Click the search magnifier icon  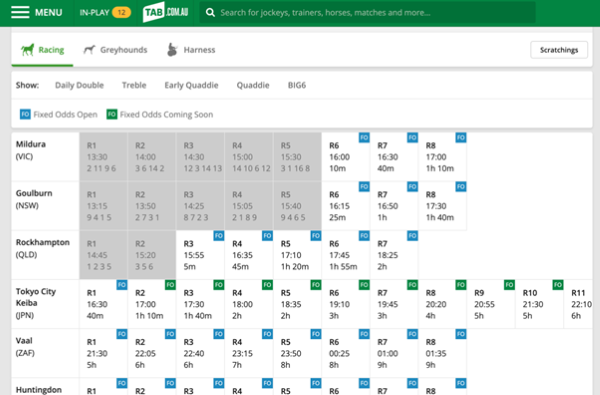[210, 13]
